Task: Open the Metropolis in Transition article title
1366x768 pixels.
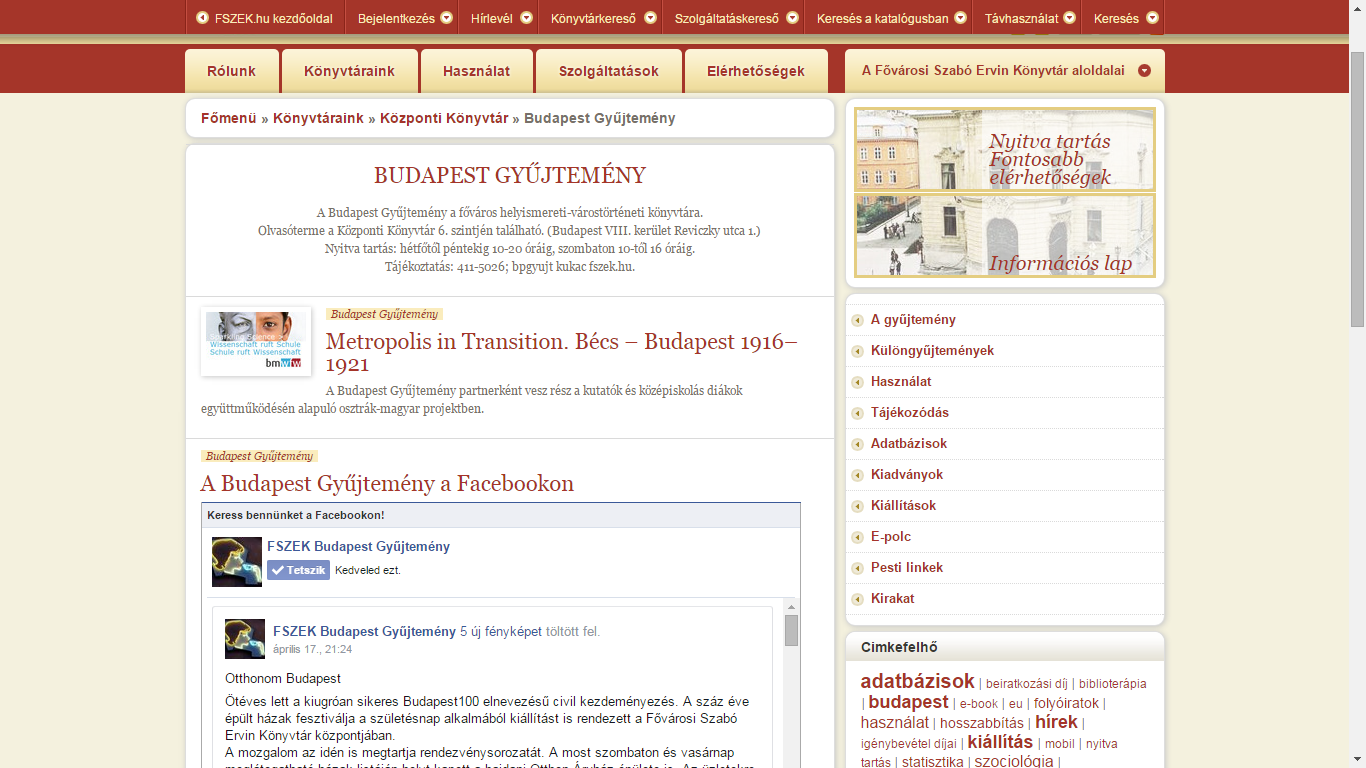Action: (x=562, y=352)
